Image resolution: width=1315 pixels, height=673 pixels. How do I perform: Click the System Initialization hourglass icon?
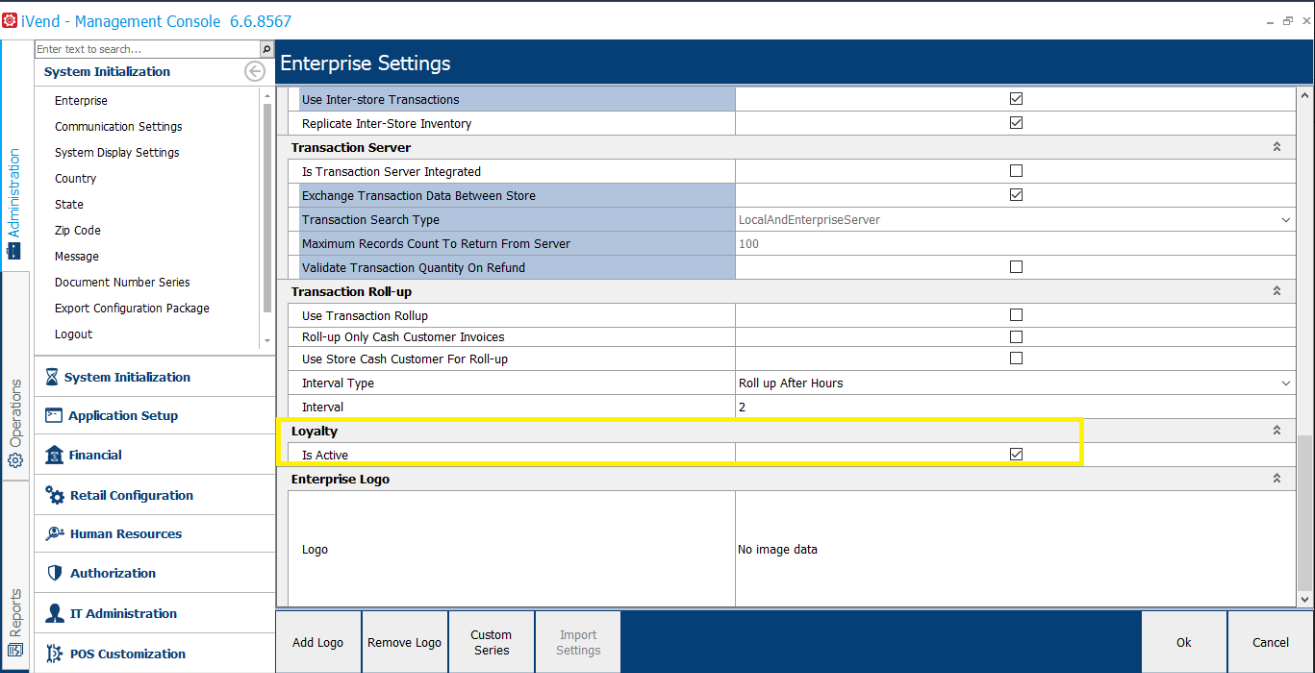(52, 377)
